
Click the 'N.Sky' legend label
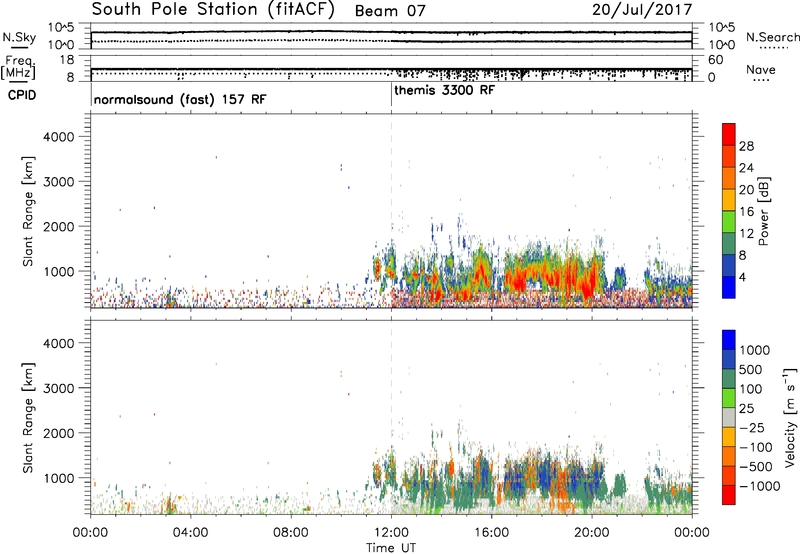click(19, 37)
